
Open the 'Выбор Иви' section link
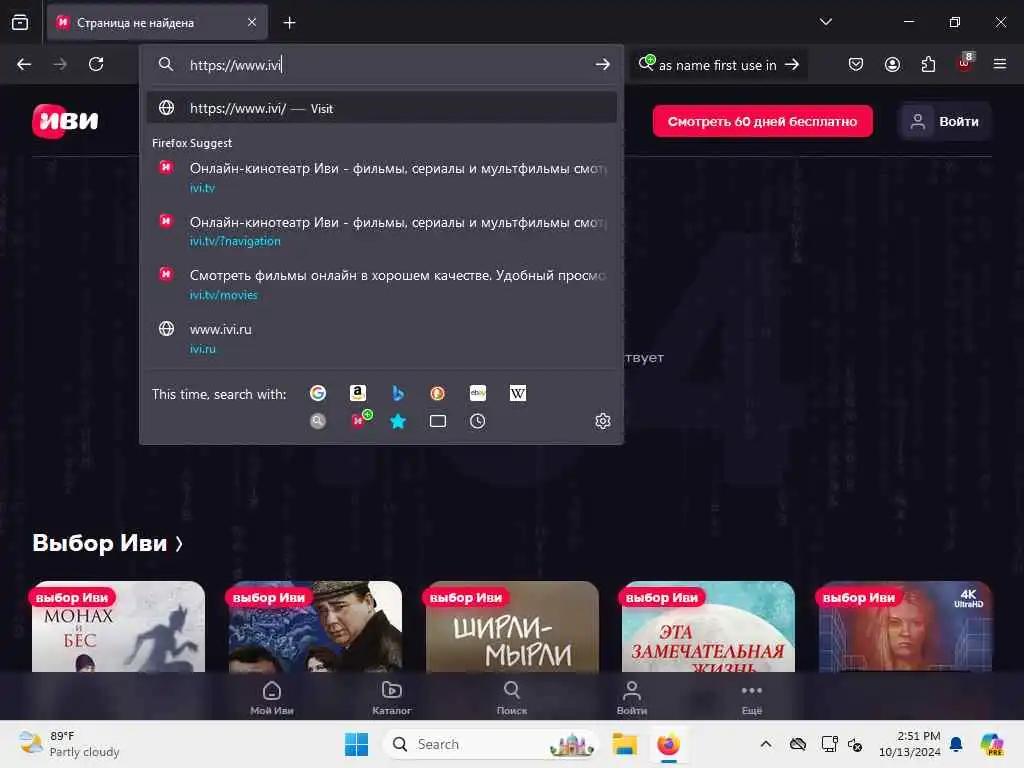click(108, 543)
